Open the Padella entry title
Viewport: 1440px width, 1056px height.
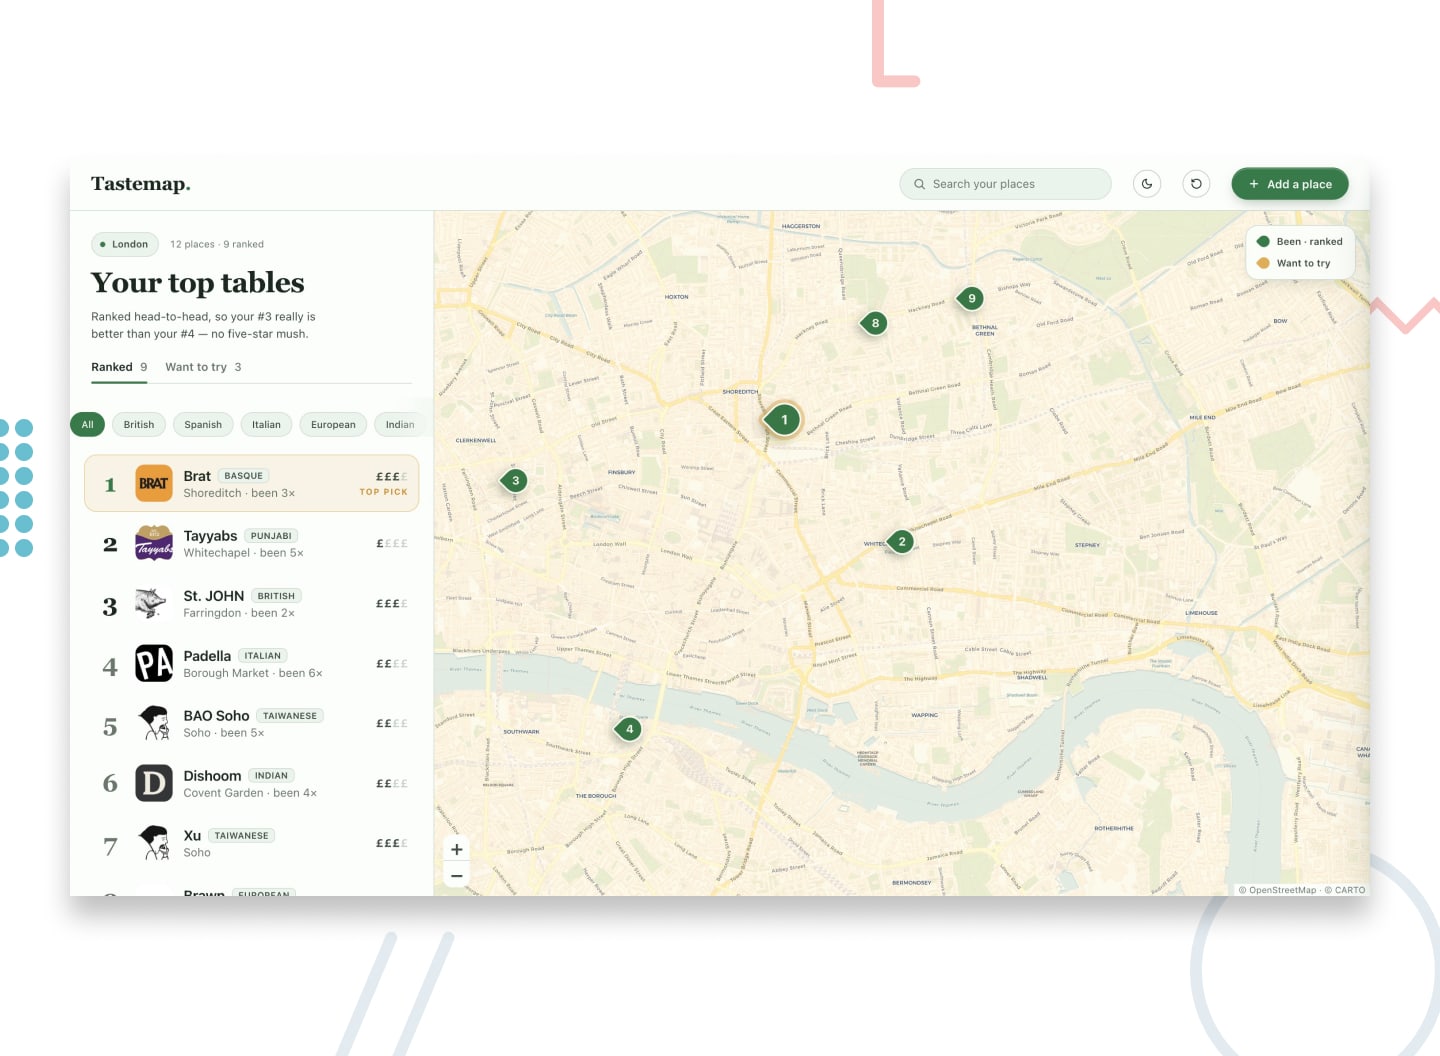click(x=207, y=656)
